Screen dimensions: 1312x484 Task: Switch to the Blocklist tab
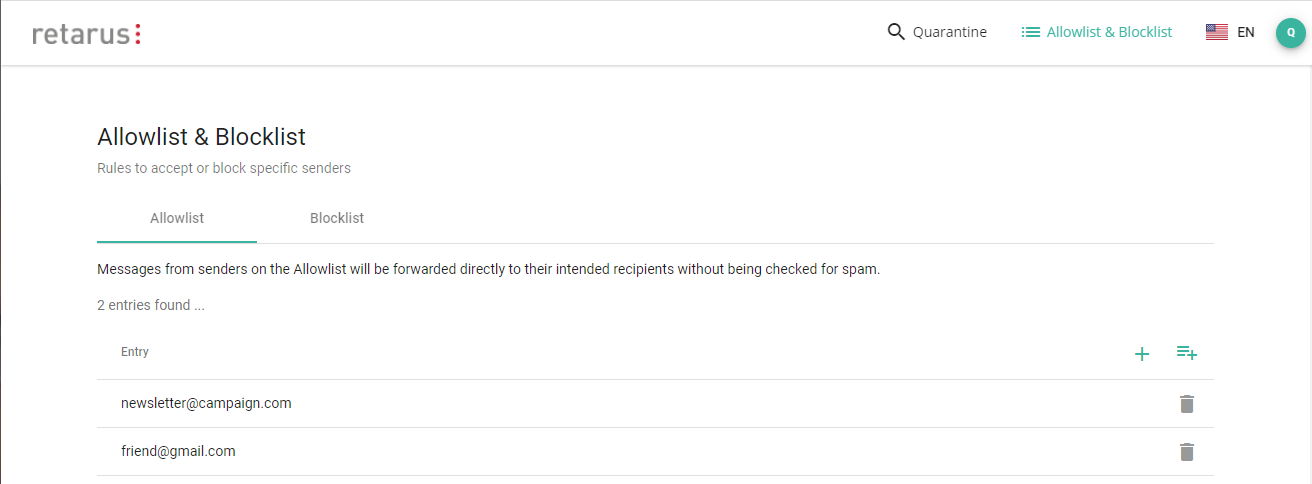(x=337, y=218)
